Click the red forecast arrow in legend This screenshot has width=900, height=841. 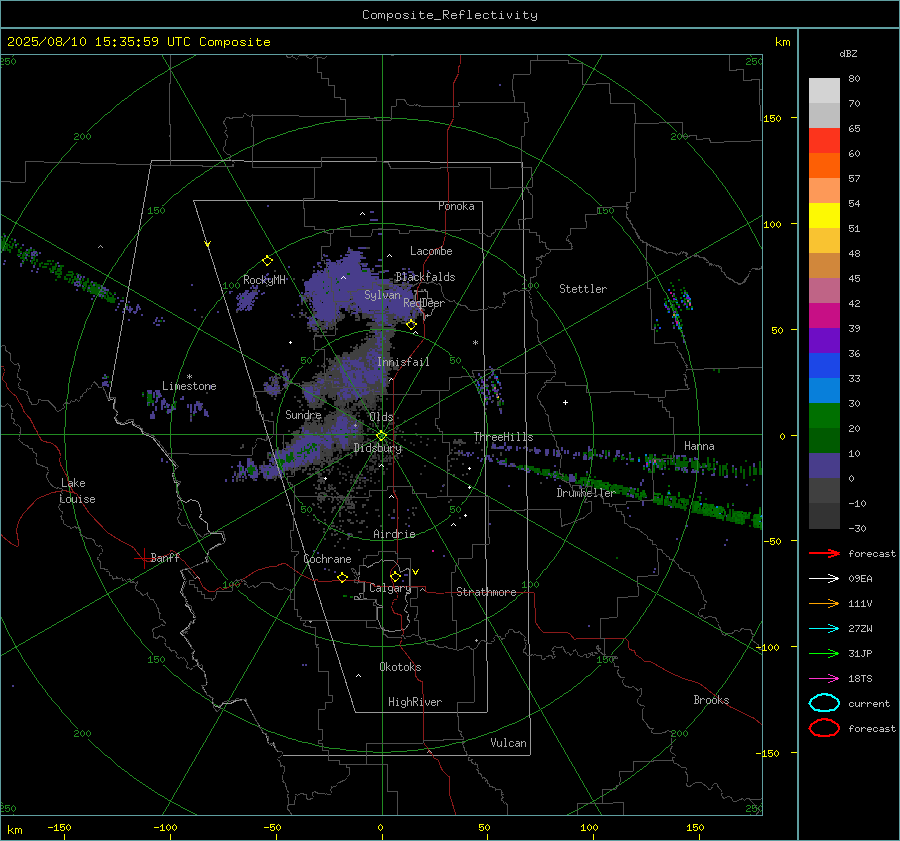pyautogui.click(x=824, y=553)
